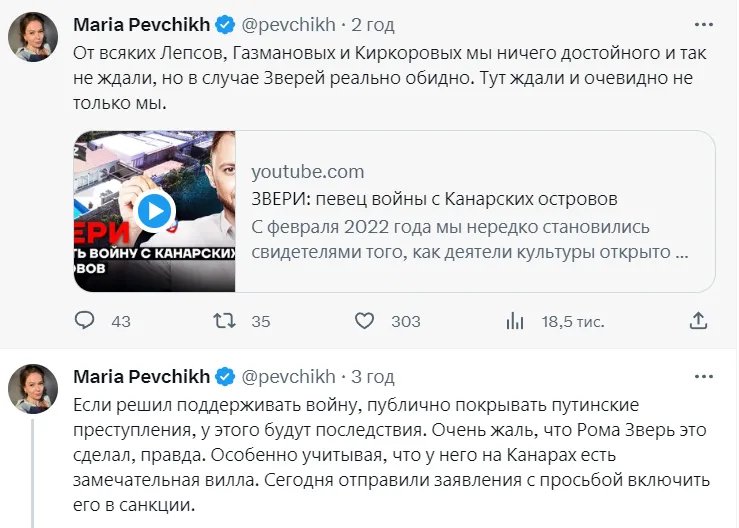The width and height of the screenshot is (739, 528).
Task: Retweet the first tweet about Звери
Action: coord(226,321)
